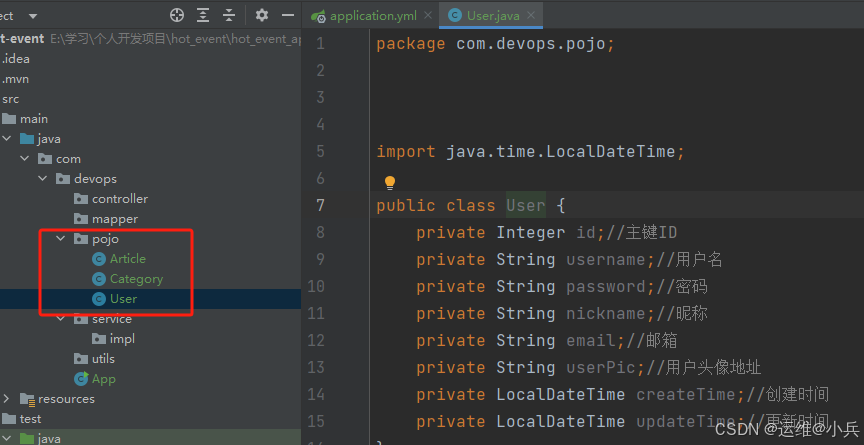Image resolution: width=864 pixels, height=445 pixels.
Task: Click the Category class icon
Action: (99, 279)
